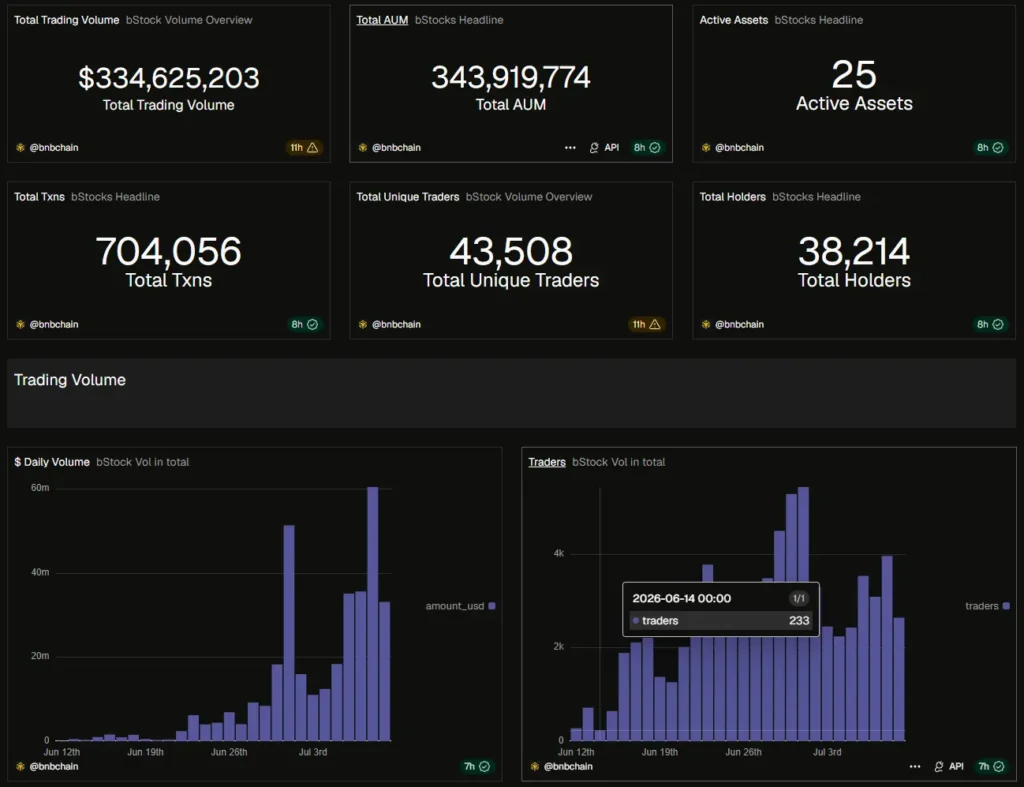1024x787 pixels.
Task: Click the tallest bar in Traders chart
Action: point(803,614)
